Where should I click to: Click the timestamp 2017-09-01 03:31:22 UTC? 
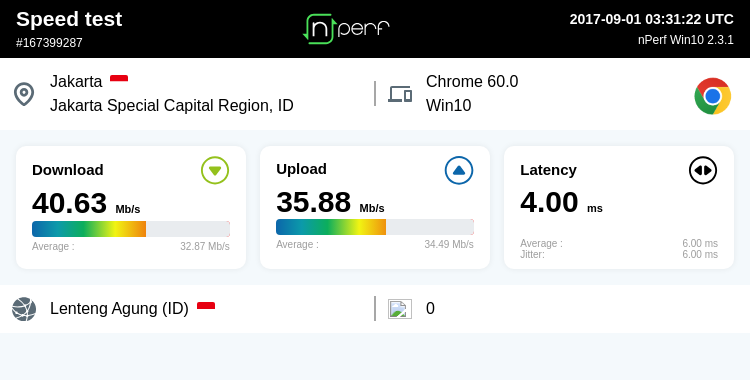coord(651,19)
